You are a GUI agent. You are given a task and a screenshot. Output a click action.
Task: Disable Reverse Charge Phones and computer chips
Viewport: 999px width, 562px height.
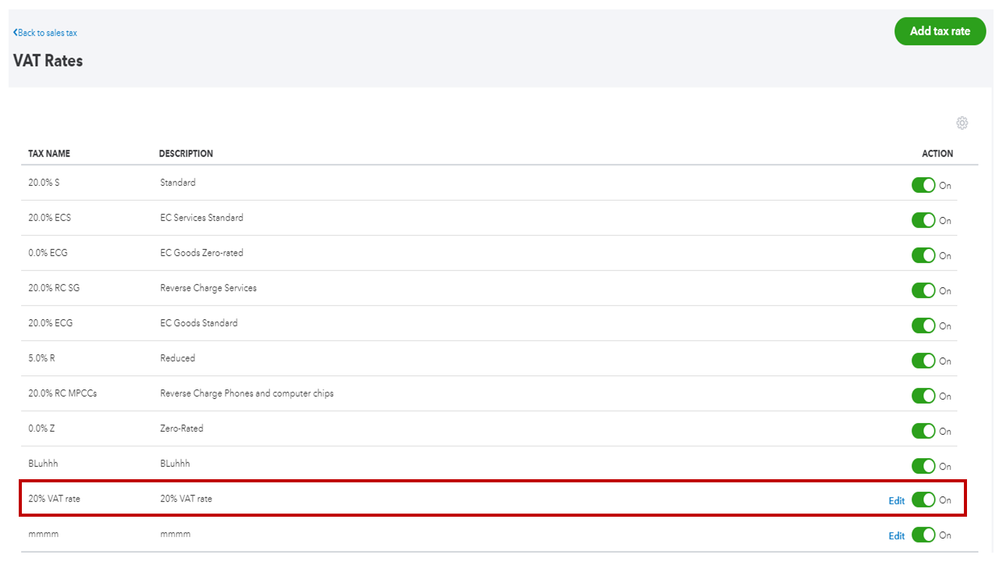coord(923,395)
